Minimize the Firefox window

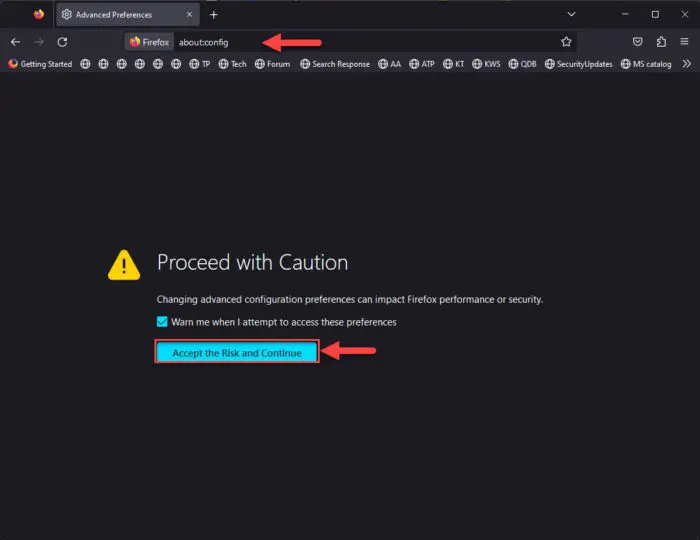point(625,14)
